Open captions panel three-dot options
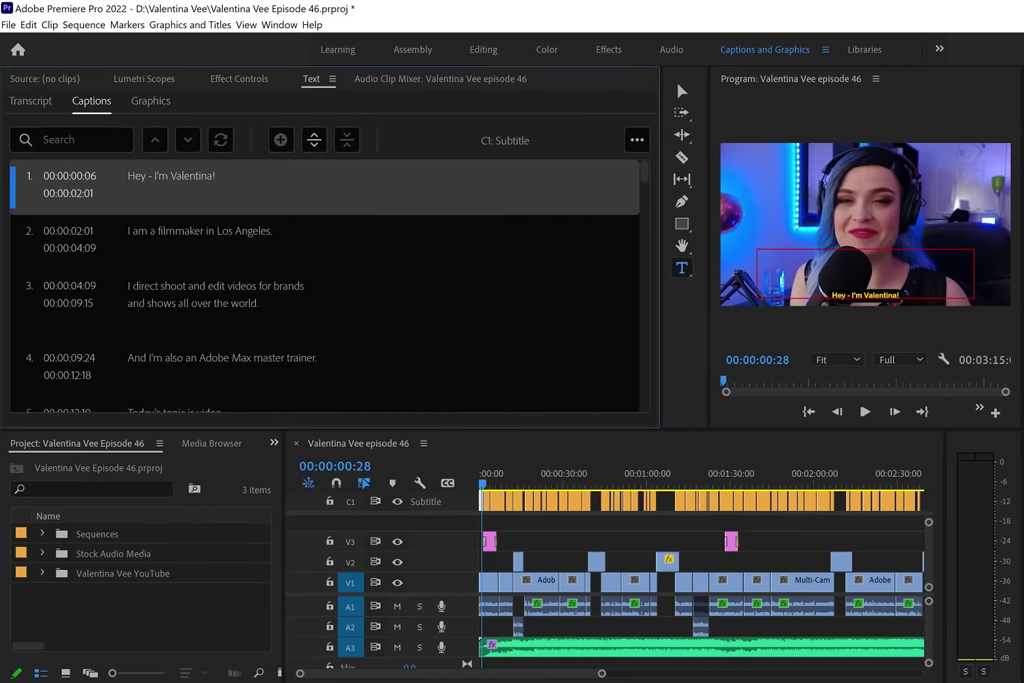This screenshot has height=683, width=1024. tap(637, 140)
